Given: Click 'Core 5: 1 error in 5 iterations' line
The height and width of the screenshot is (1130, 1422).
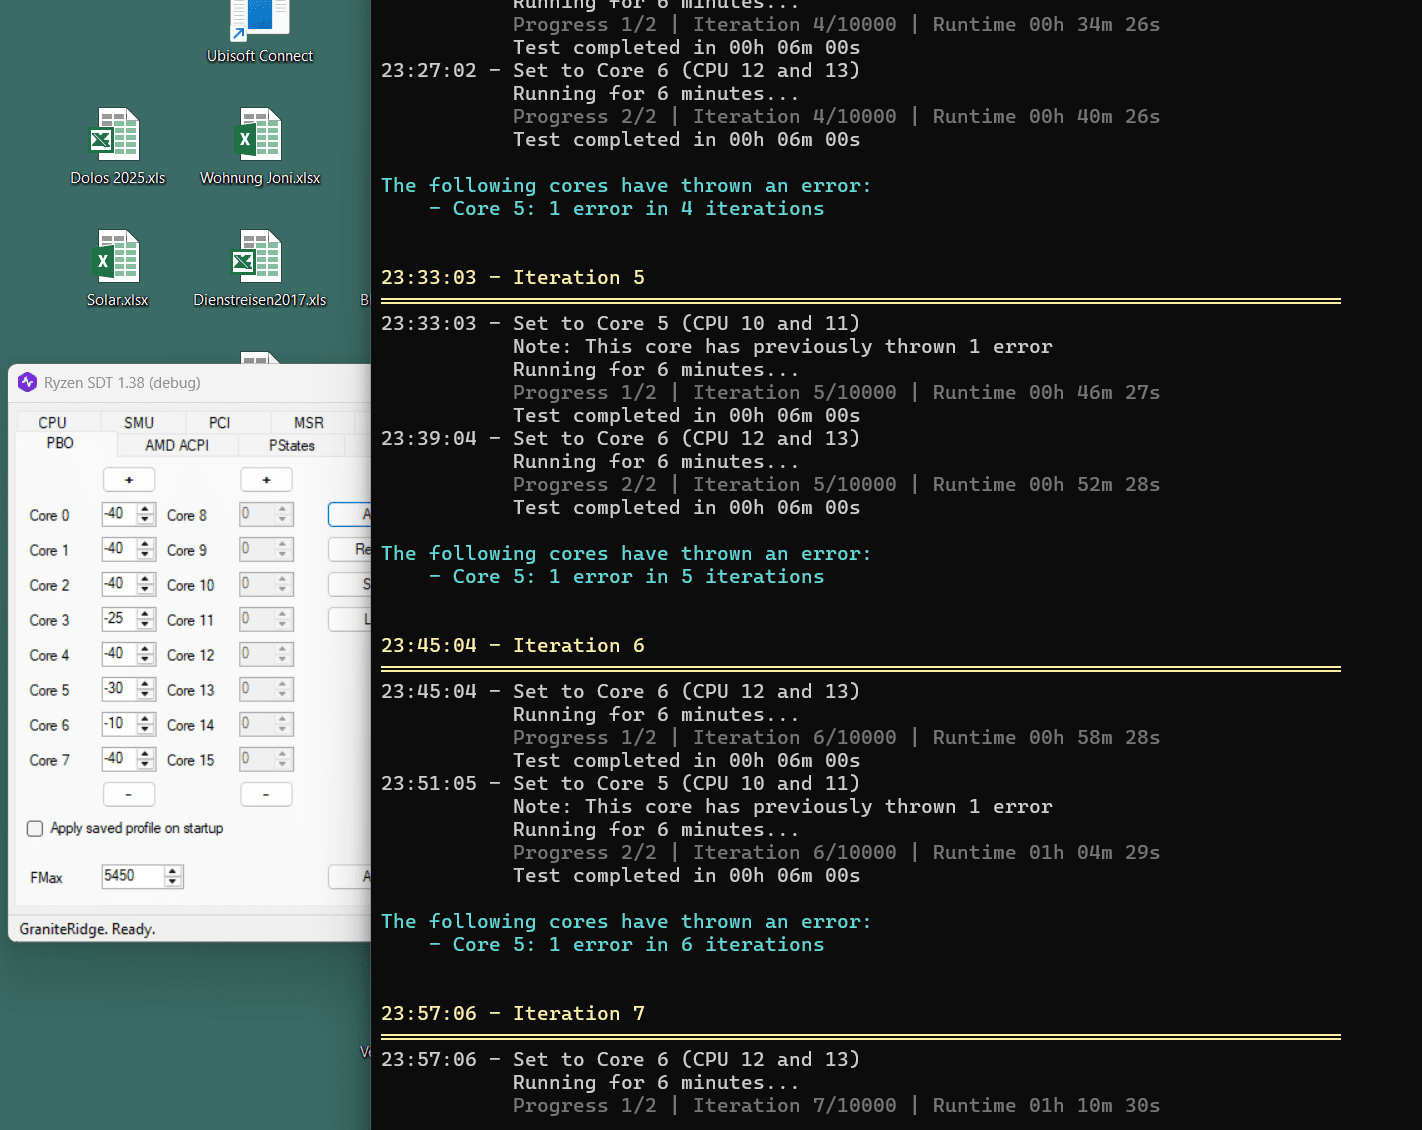Looking at the screenshot, I should click(x=638, y=576).
